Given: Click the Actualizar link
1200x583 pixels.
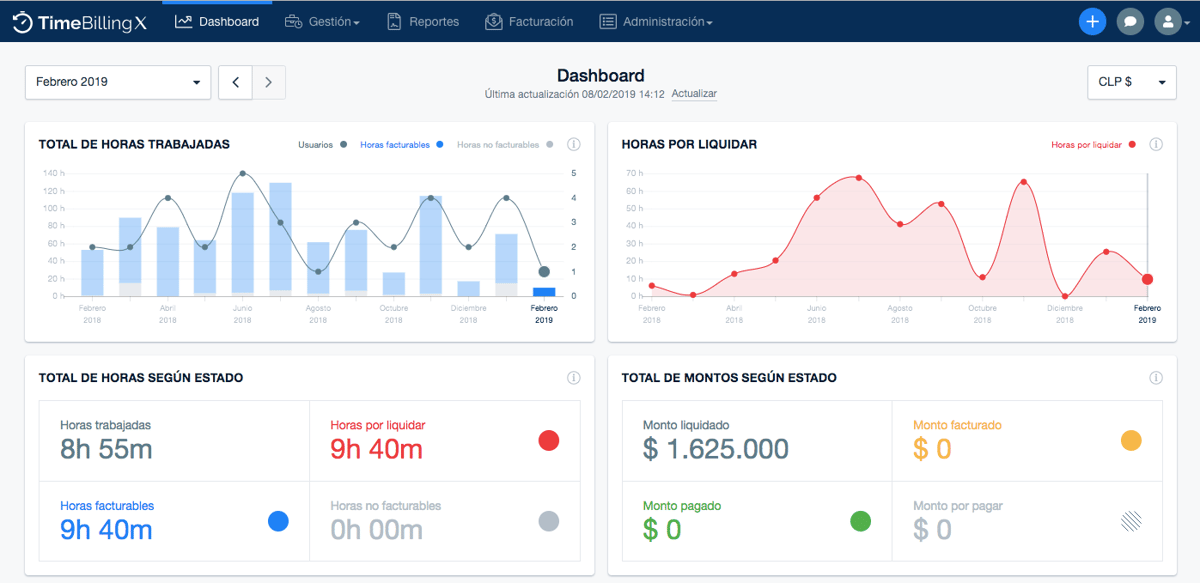Looking at the screenshot, I should (x=694, y=94).
